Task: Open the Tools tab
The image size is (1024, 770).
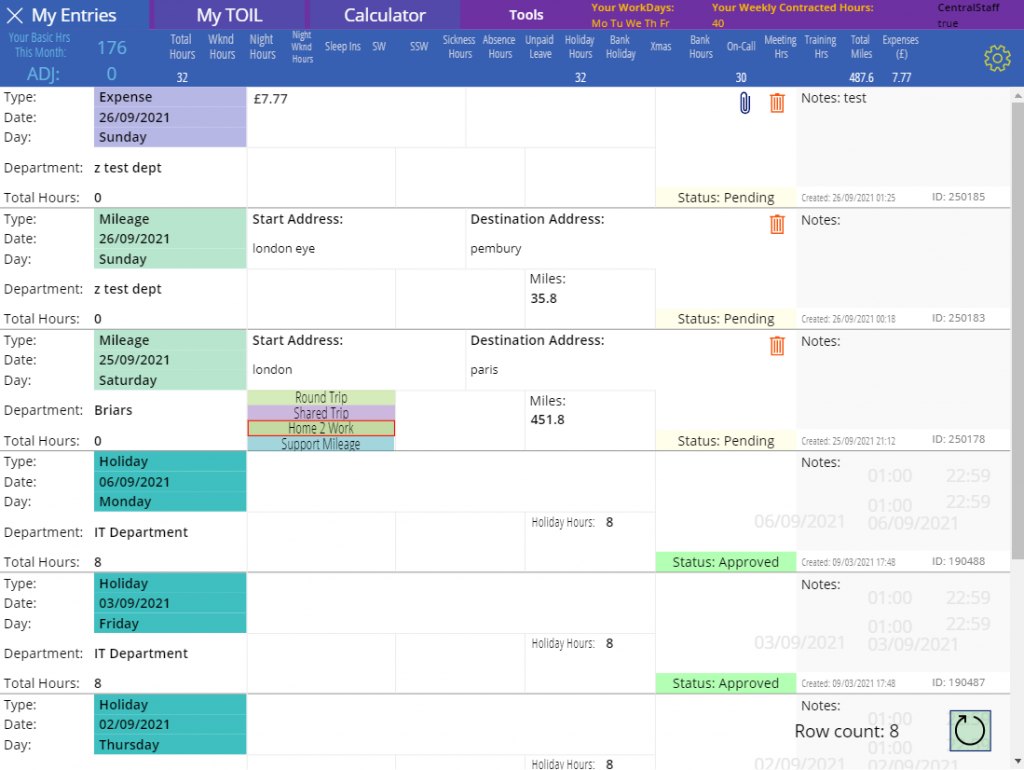Action: [x=526, y=15]
